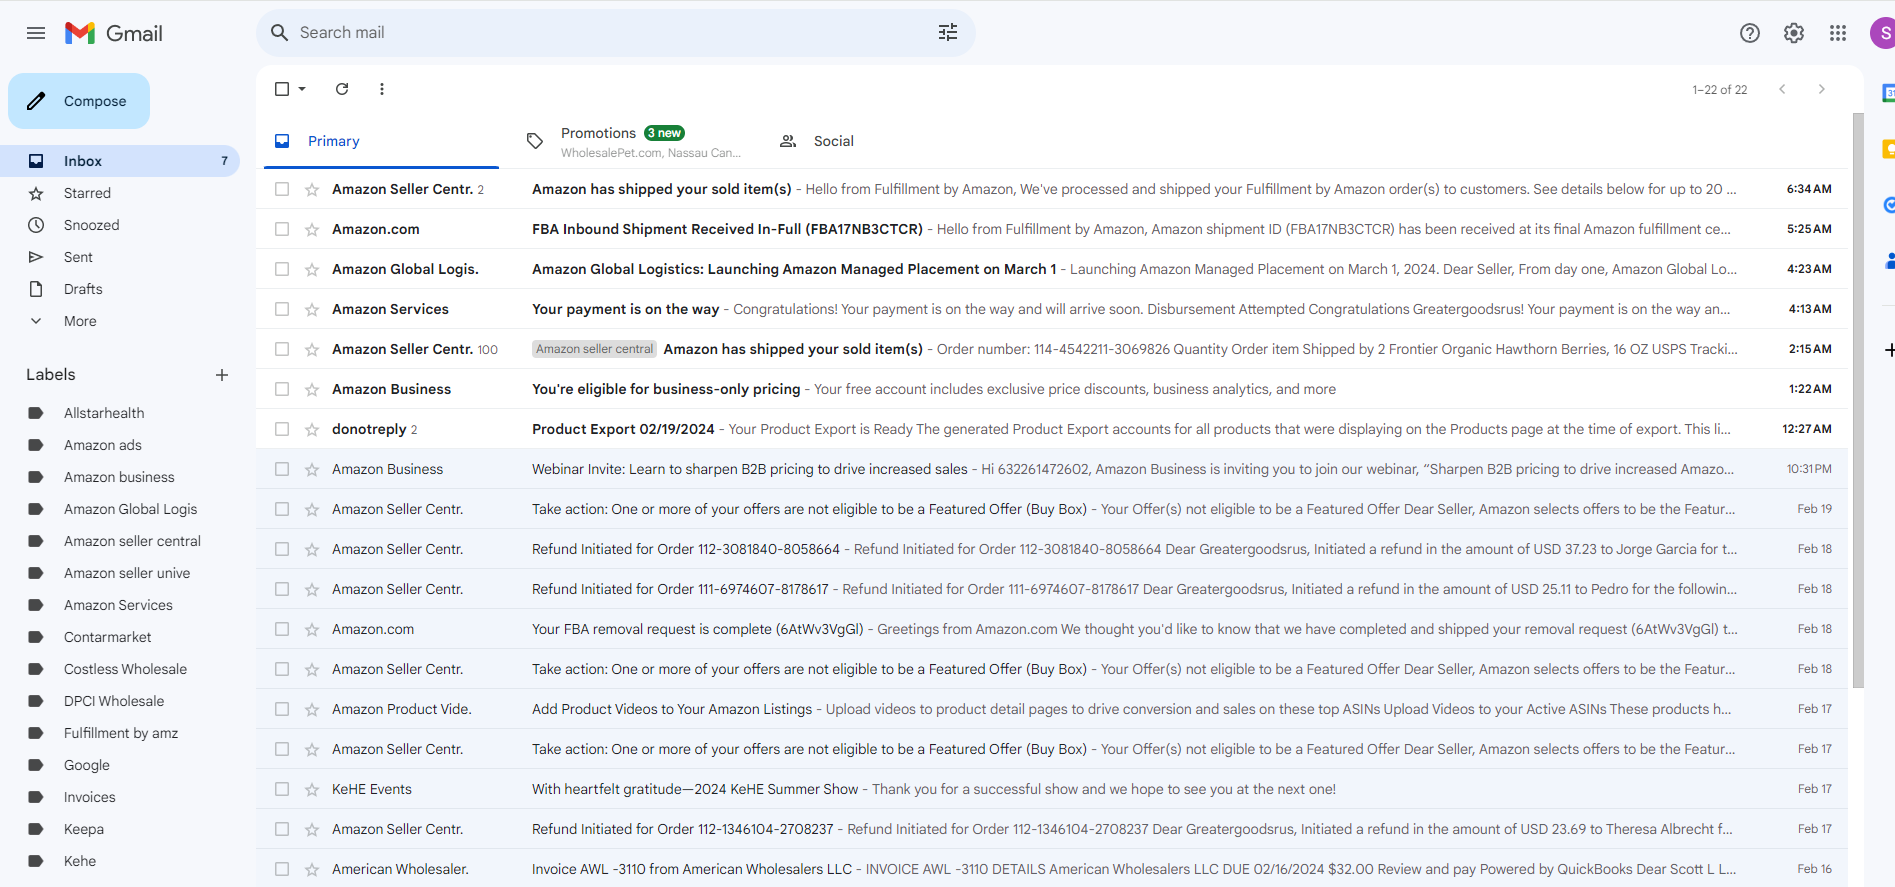The image size is (1895, 887).
Task: Star the Amazon Services payment email
Action: tap(312, 309)
